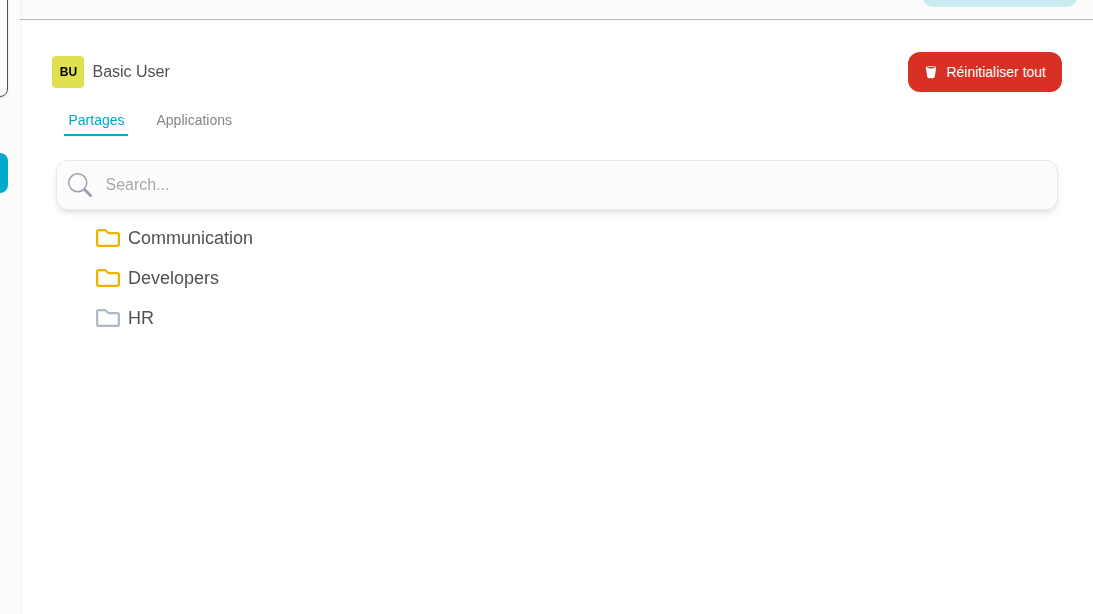Switch to the Partages tab
Screen dimensions: 1093x614
(96, 120)
